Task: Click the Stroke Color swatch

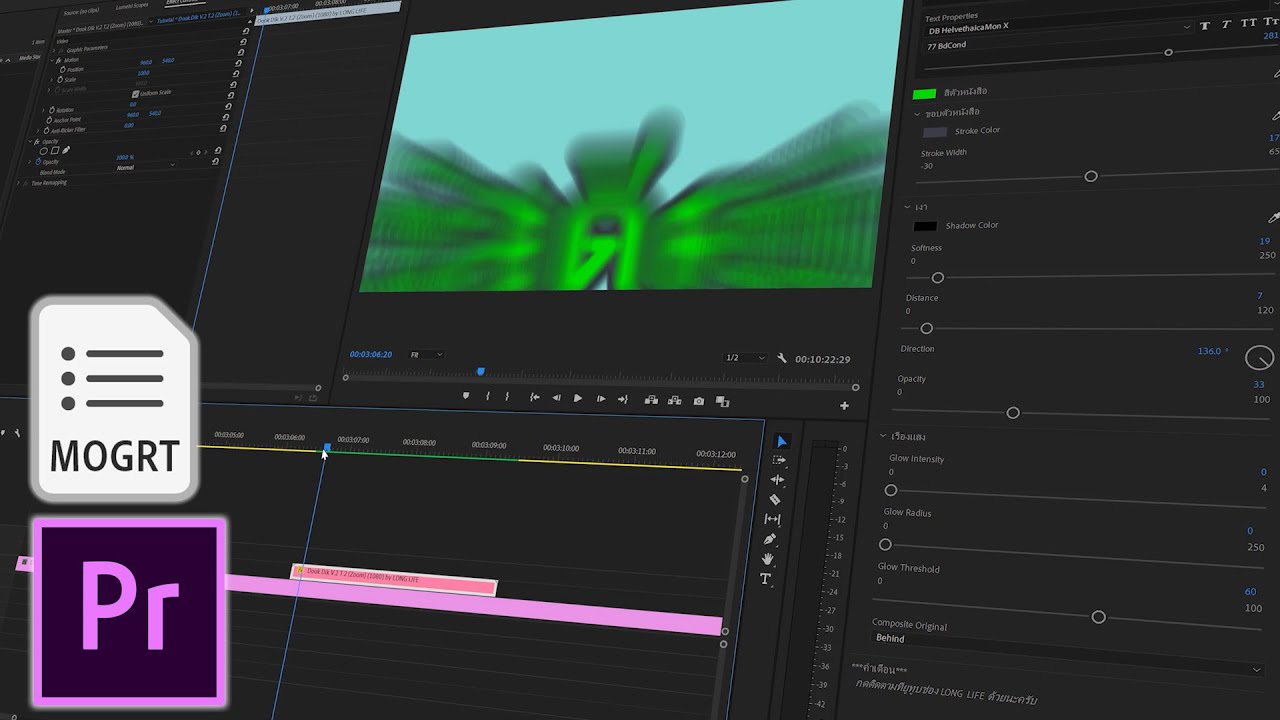Action: point(934,132)
